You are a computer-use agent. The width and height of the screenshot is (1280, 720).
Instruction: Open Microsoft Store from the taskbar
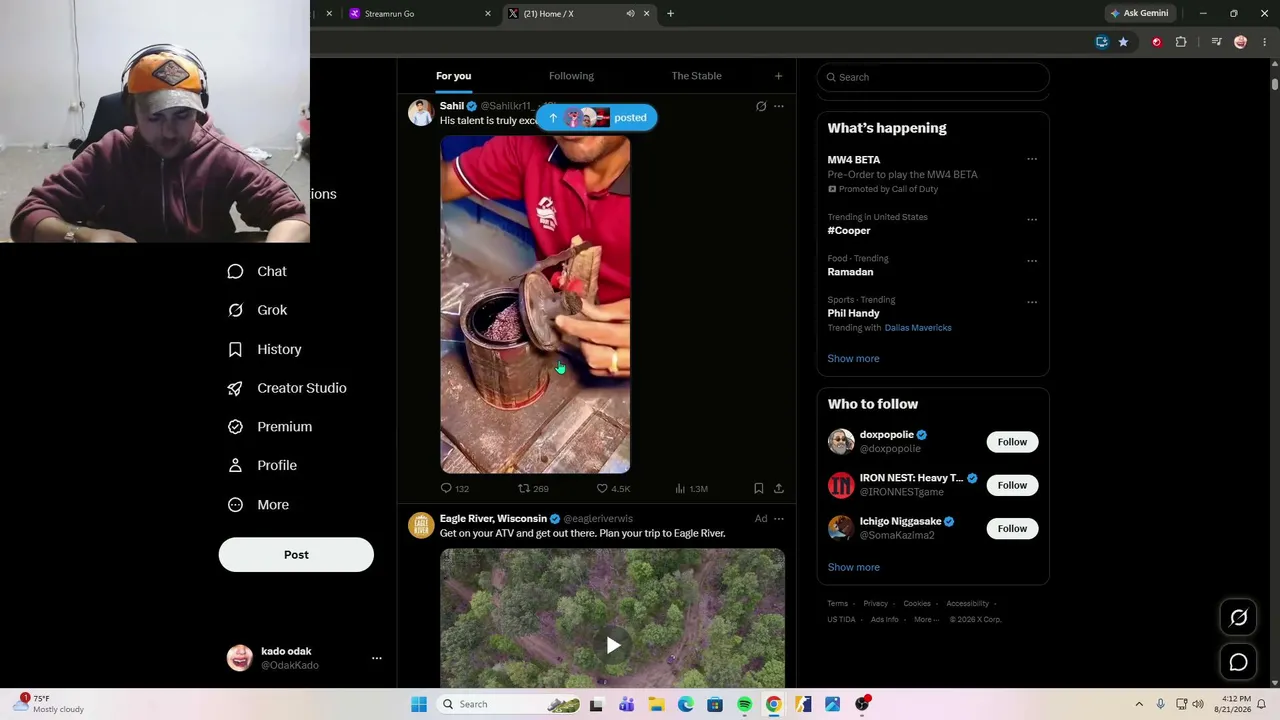715,704
